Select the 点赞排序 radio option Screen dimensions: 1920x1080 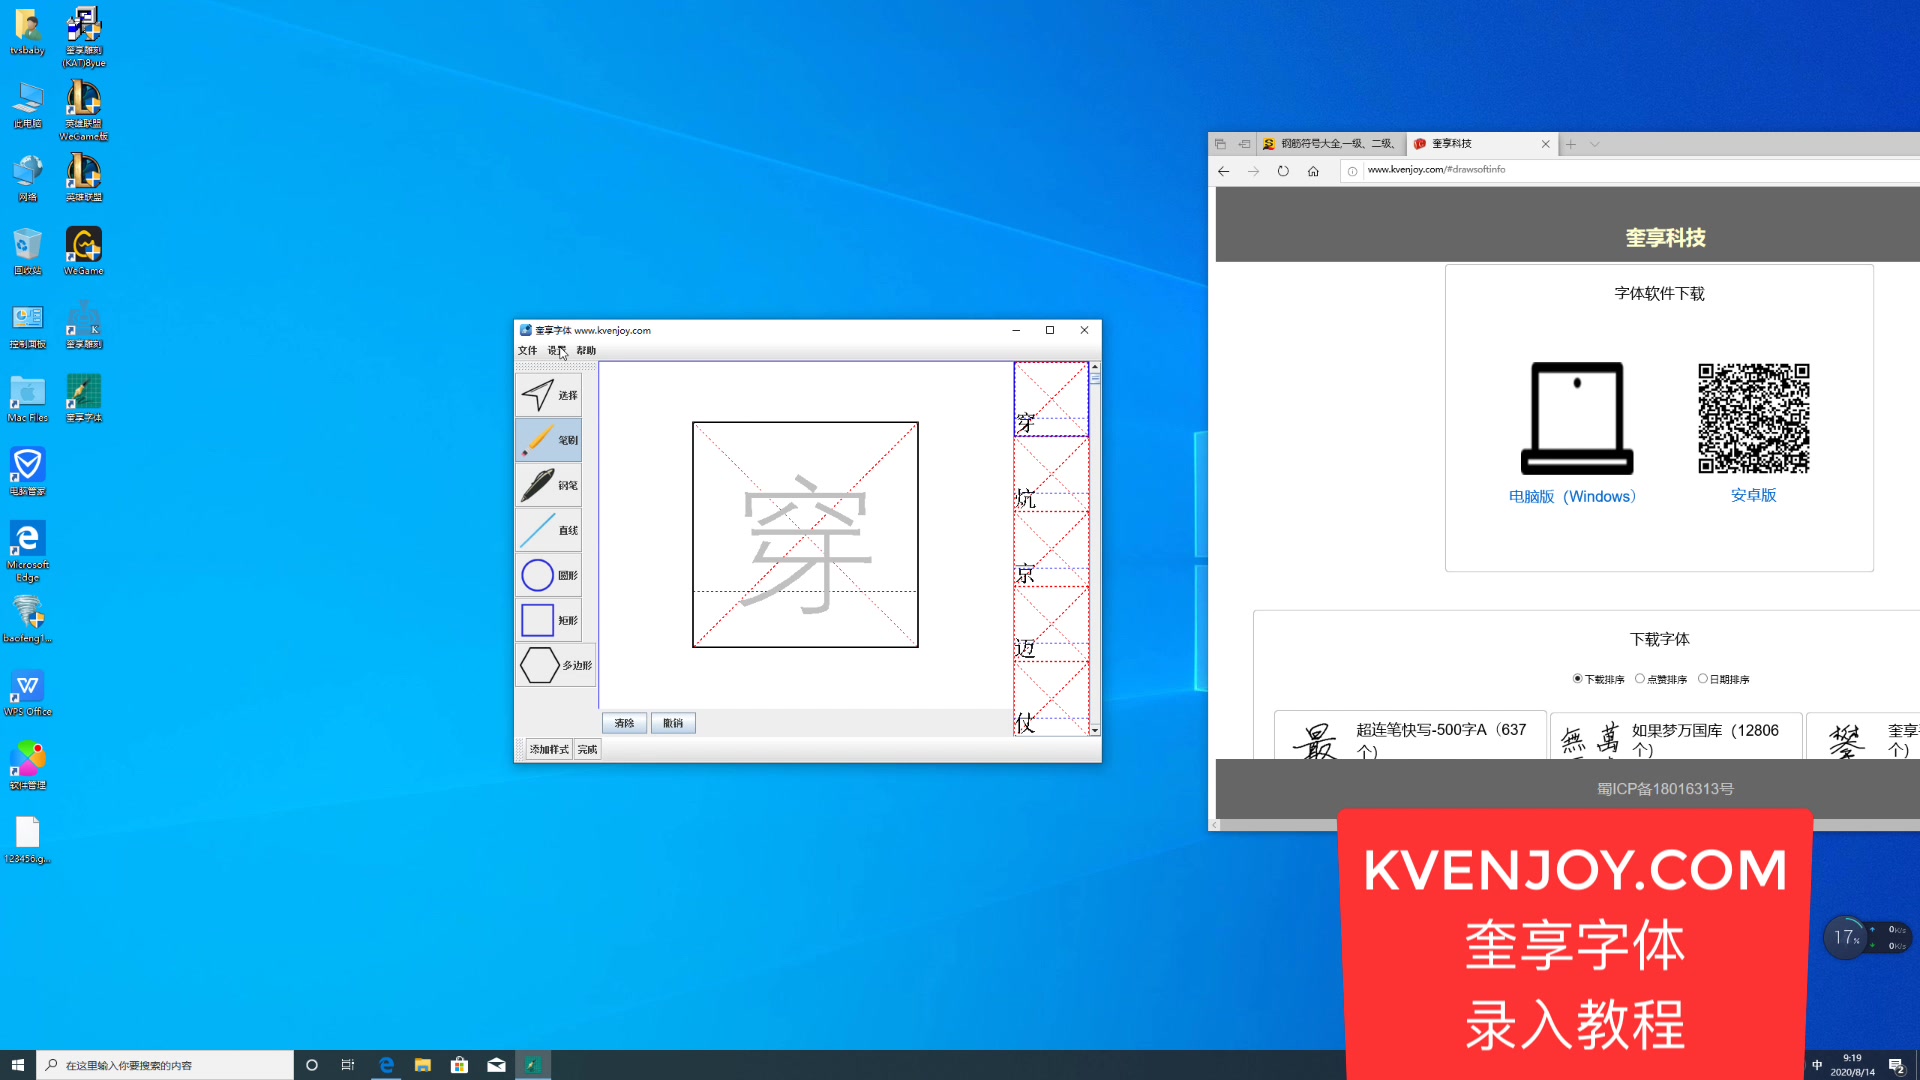coord(1640,679)
